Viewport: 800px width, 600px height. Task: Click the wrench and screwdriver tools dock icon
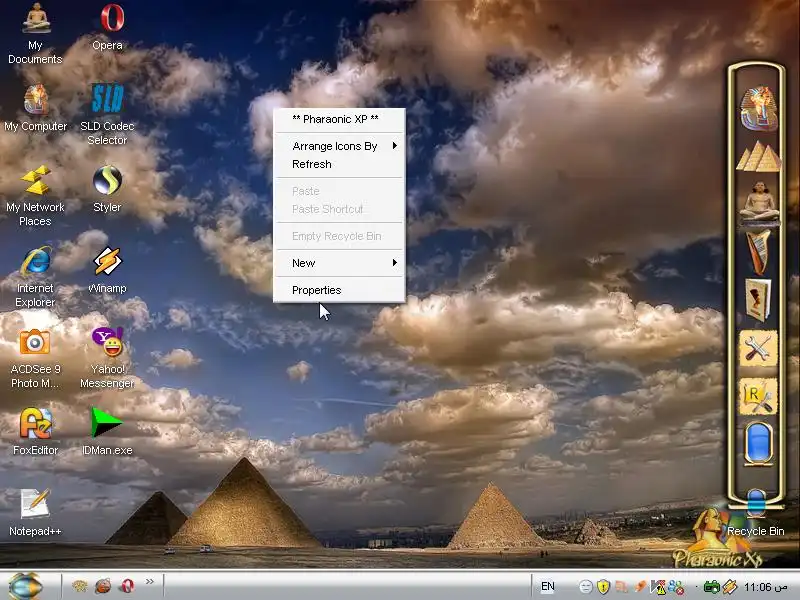[x=758, y=349]
